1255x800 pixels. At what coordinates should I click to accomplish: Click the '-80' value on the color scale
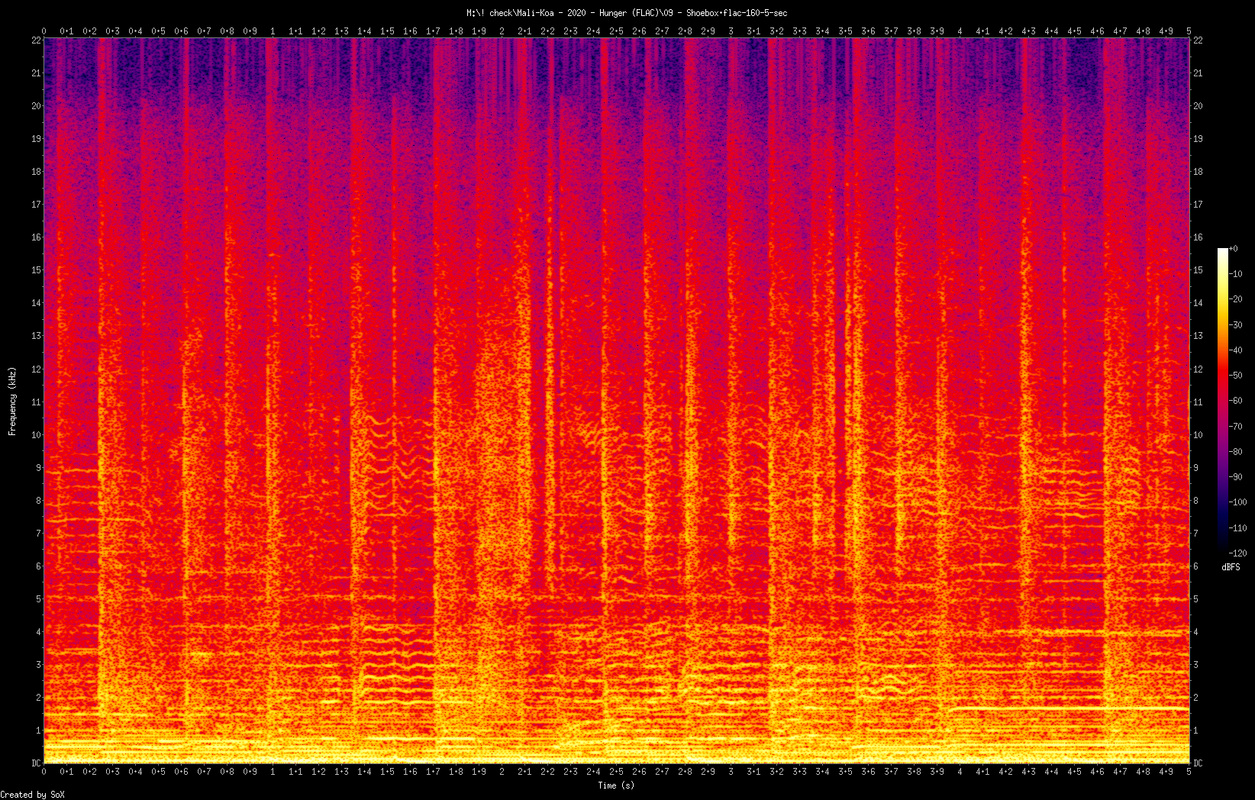[1238, 451]
